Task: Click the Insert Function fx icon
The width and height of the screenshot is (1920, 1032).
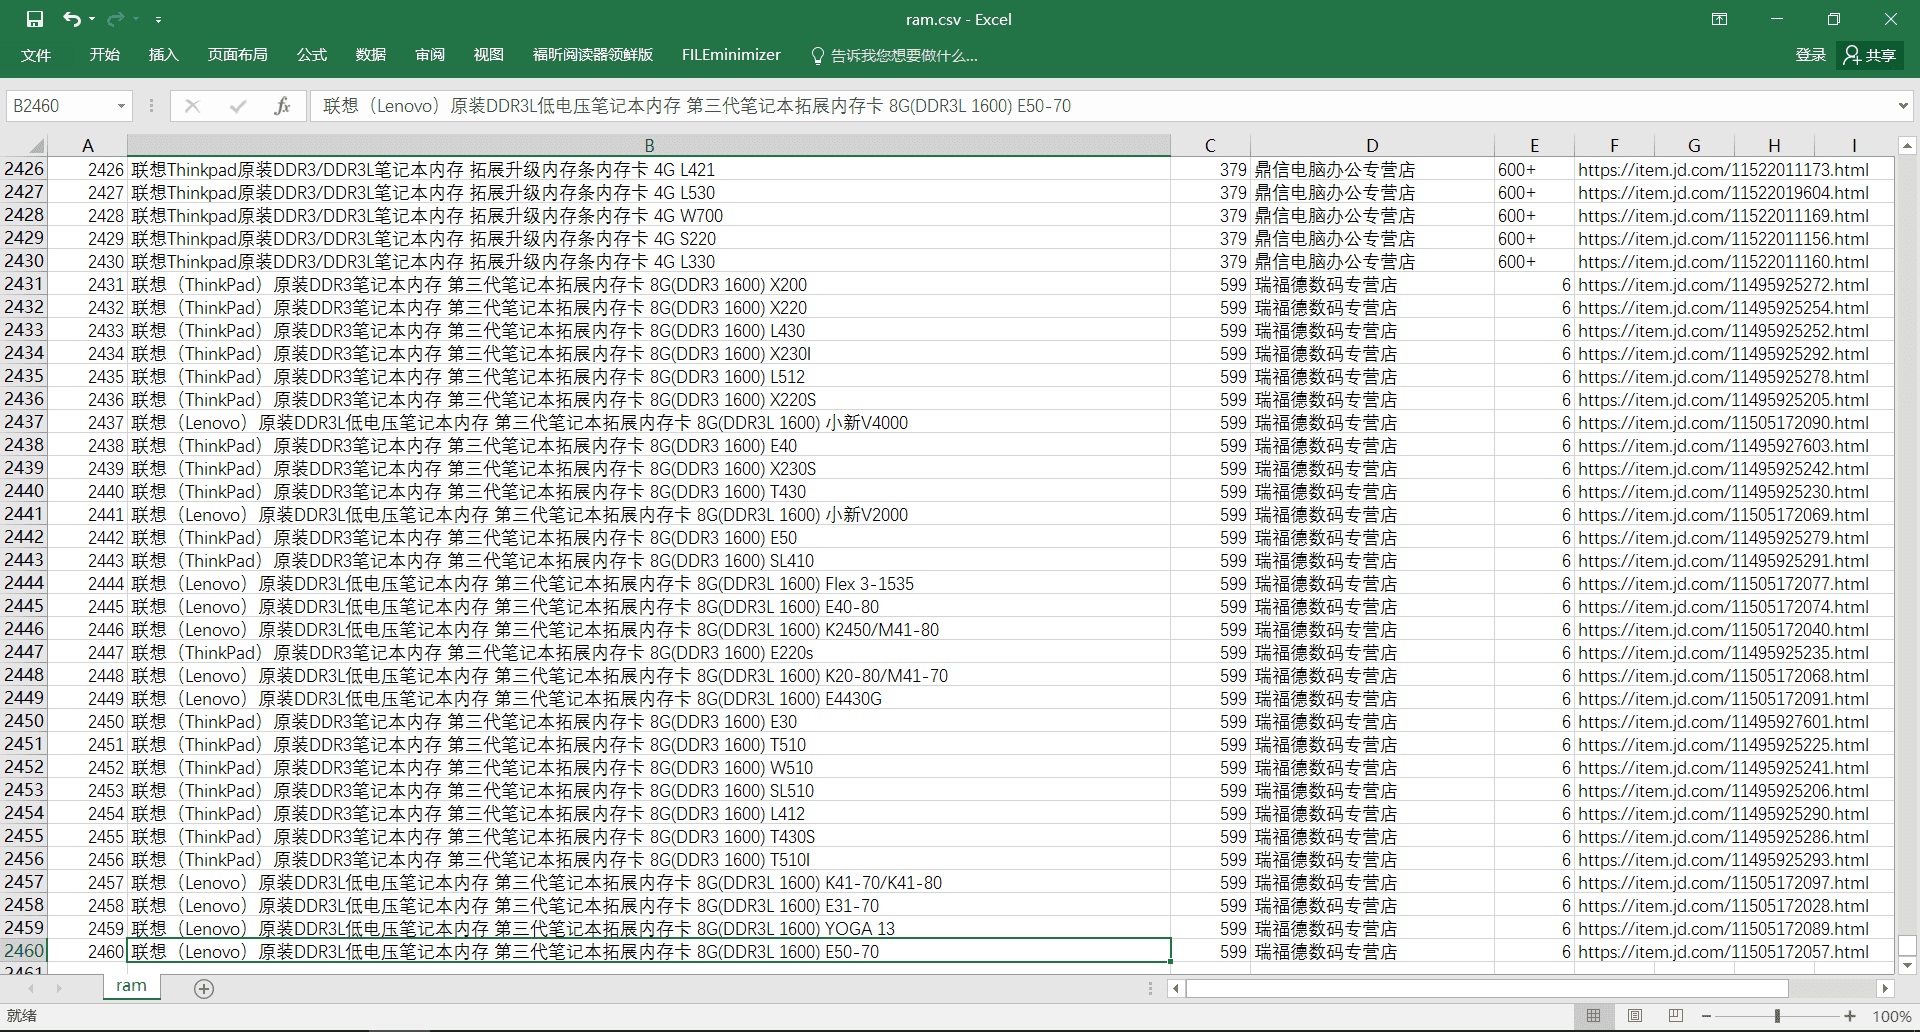Action: [282, 106]
